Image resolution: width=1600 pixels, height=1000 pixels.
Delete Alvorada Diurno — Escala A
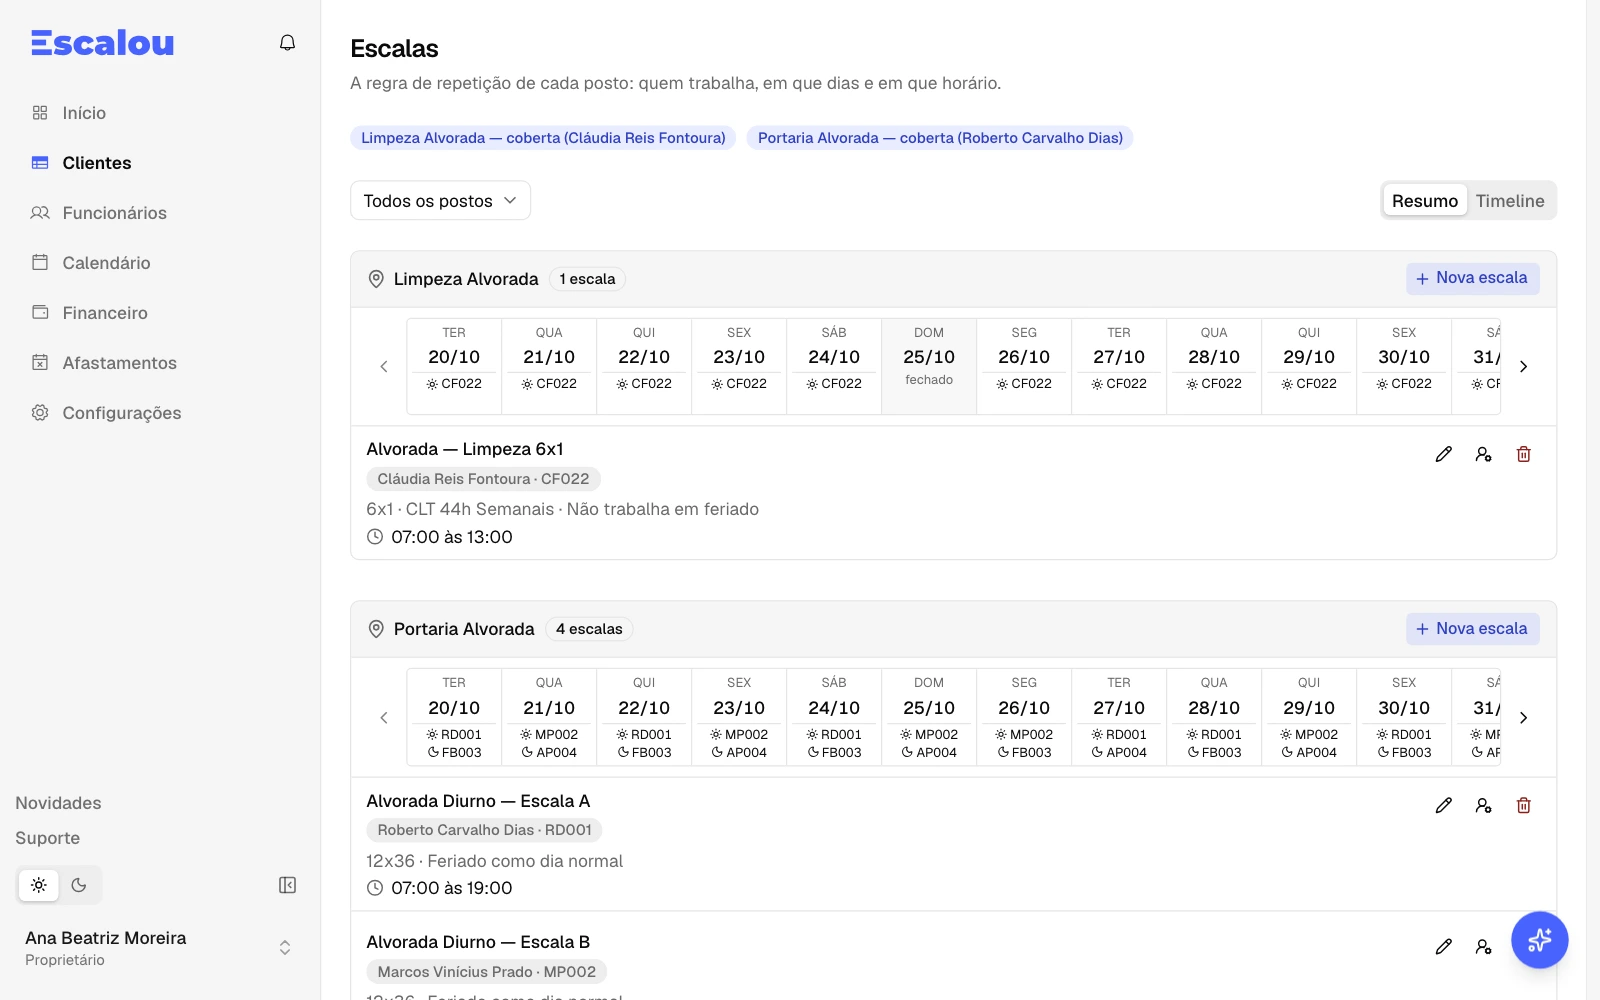point(1523,805)
